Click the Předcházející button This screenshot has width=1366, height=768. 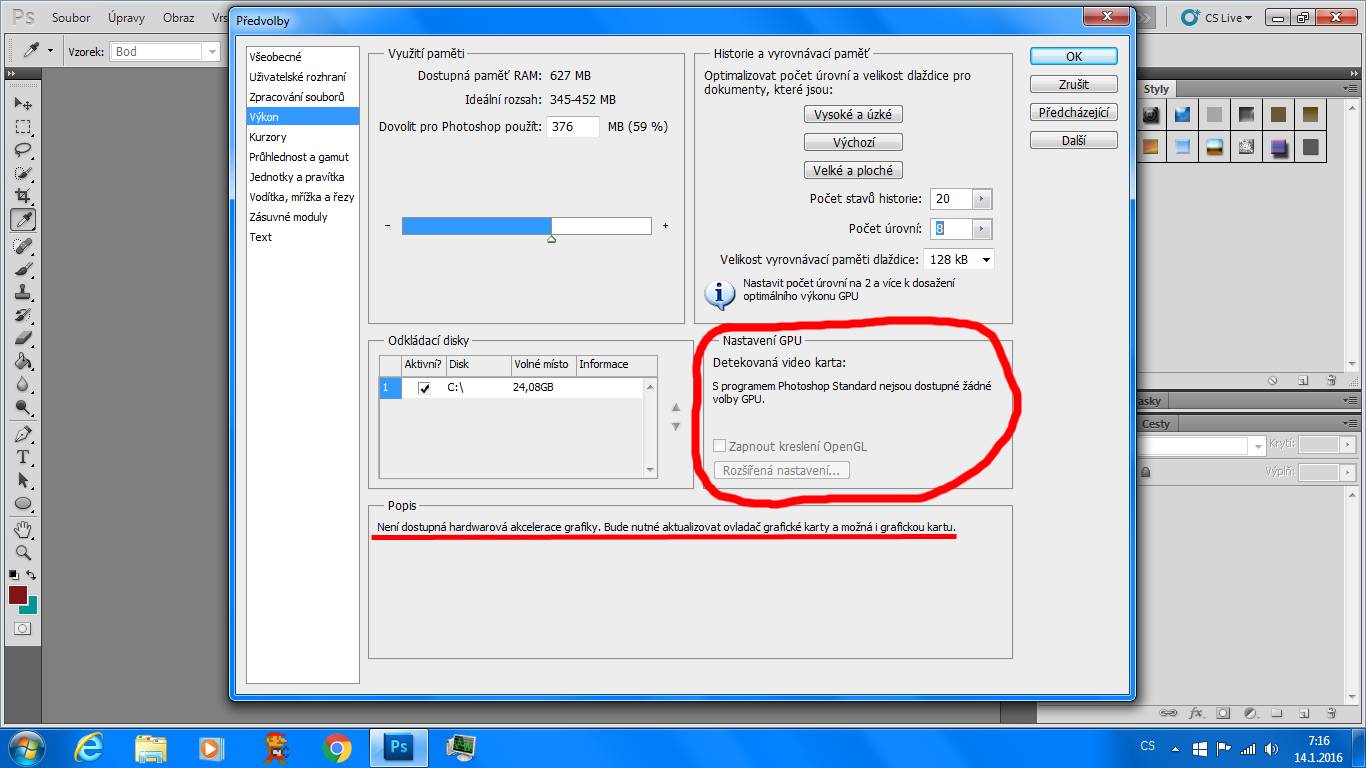coord(1074,113)
